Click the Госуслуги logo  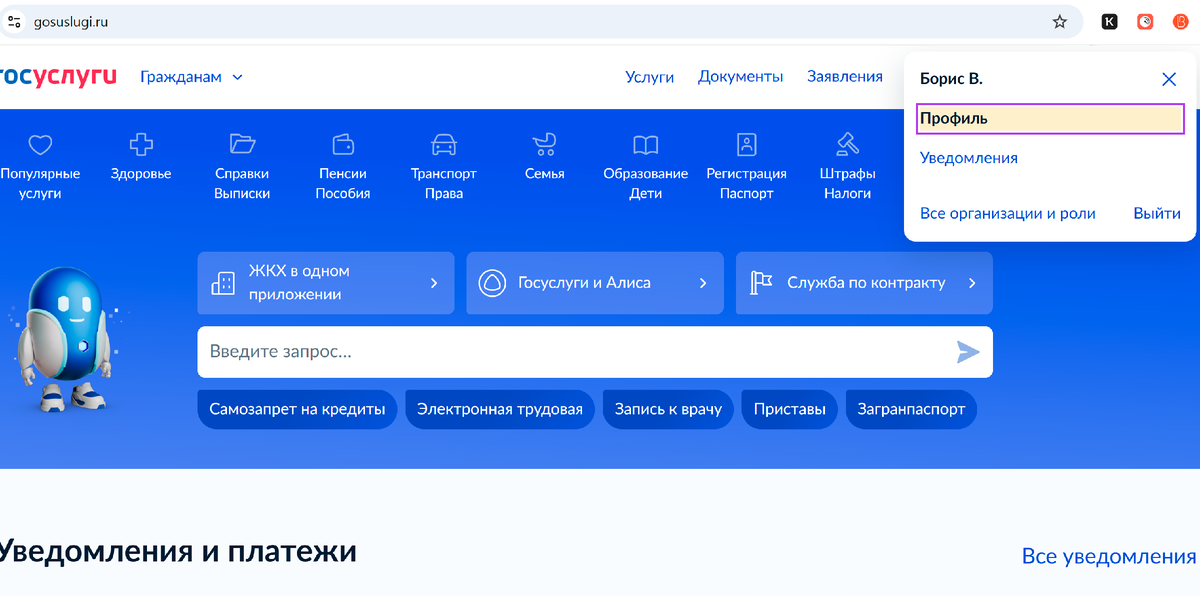pyautogui.click(x=58, y=76)
